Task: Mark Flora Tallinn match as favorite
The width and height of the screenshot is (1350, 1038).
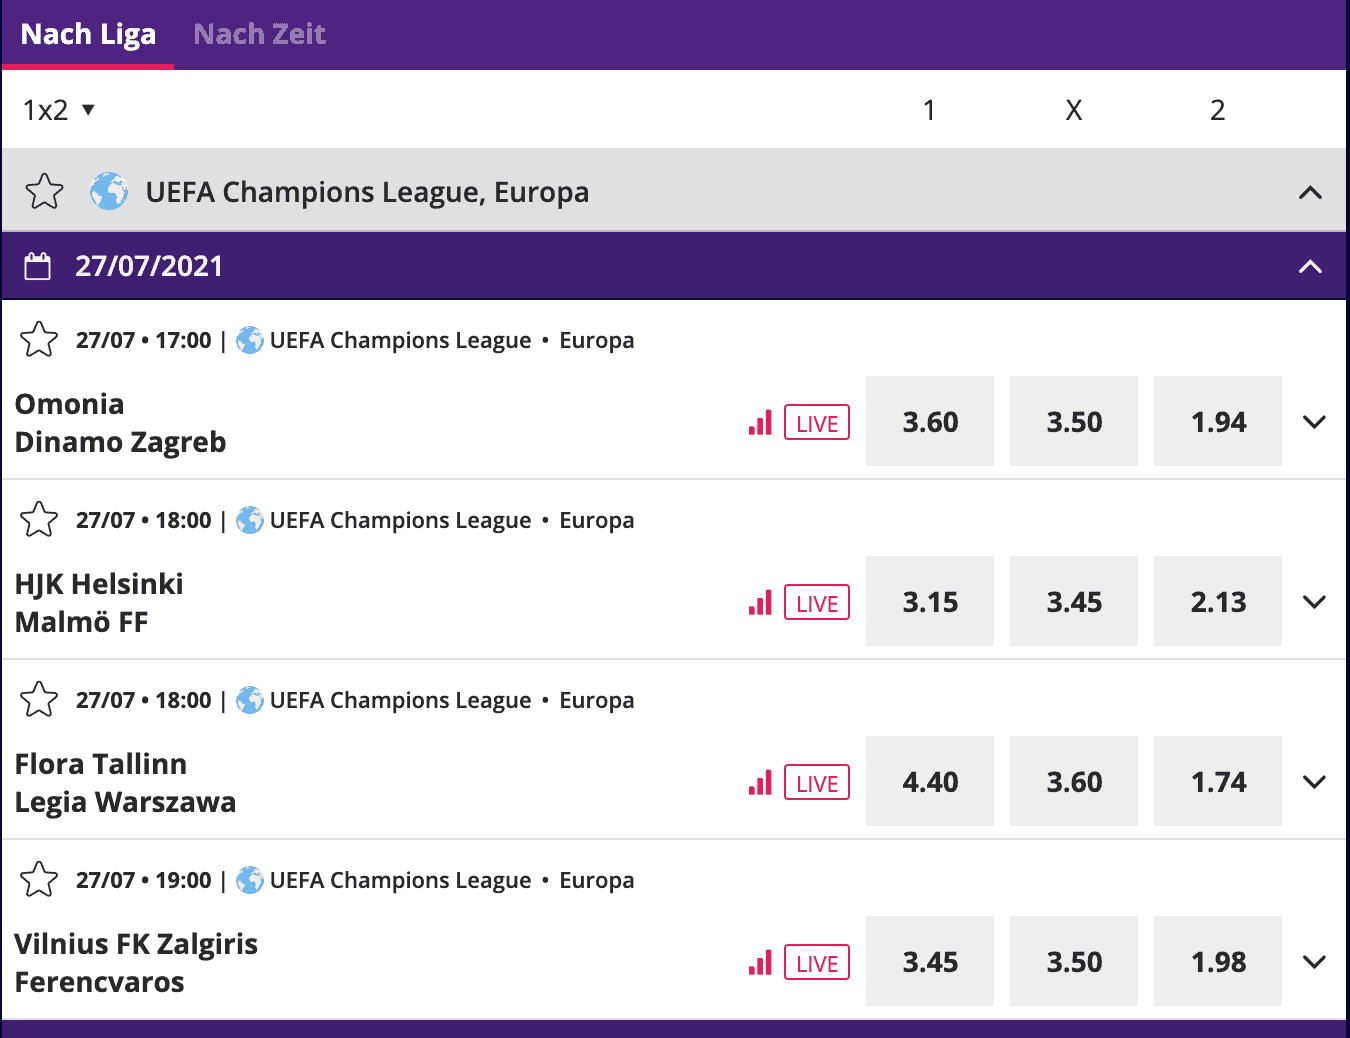Action: click(x=39, y=699)
